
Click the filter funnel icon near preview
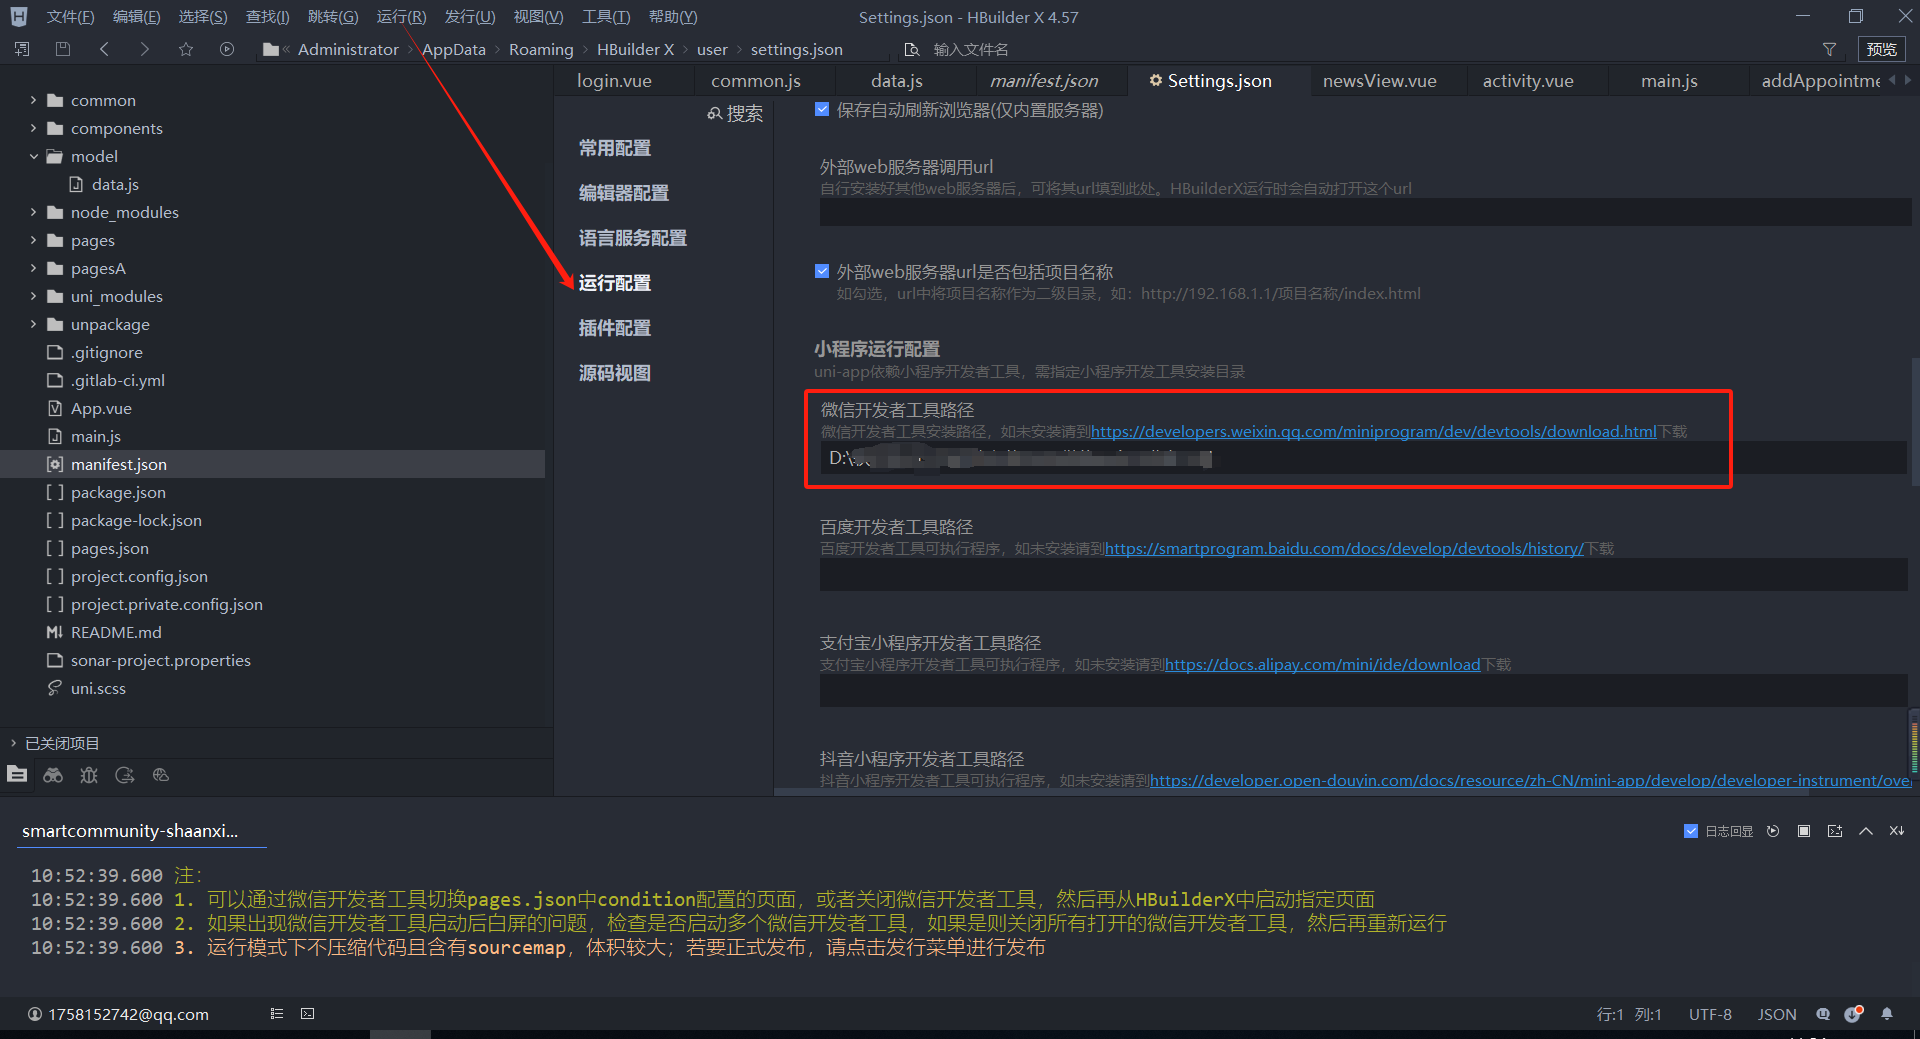pos(1829,49)
